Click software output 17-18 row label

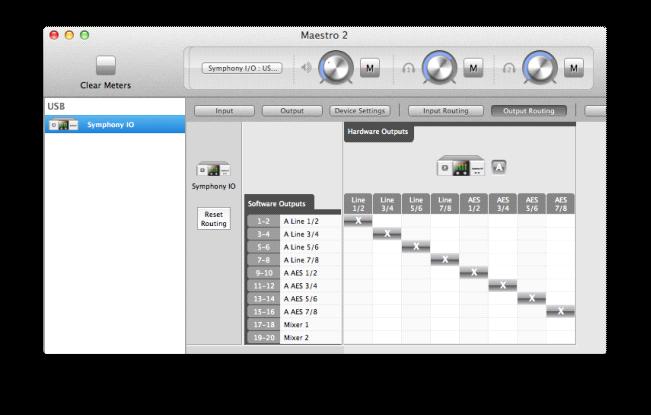263,324
